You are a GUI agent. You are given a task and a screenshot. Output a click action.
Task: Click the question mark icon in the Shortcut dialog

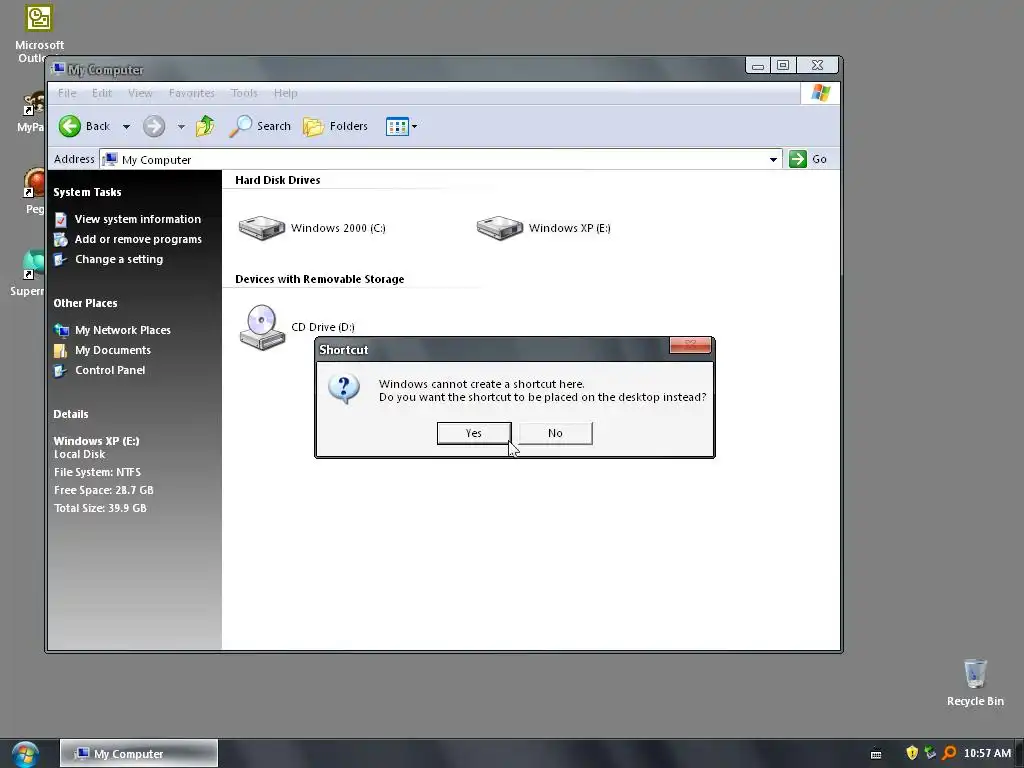click(344, 389)
